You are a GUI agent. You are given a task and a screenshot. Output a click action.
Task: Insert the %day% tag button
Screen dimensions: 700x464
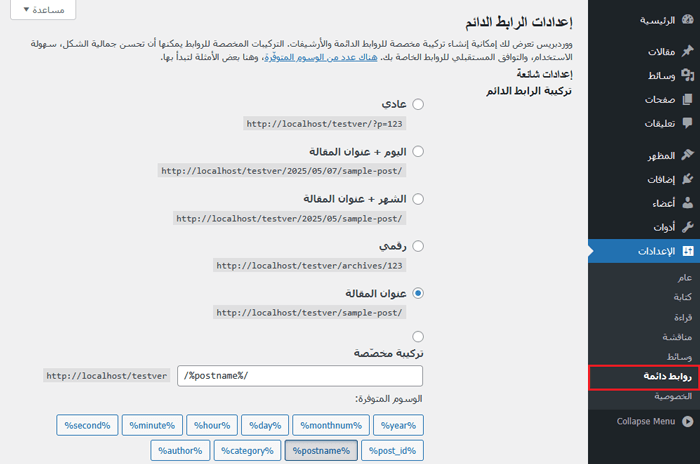point(265,425)
